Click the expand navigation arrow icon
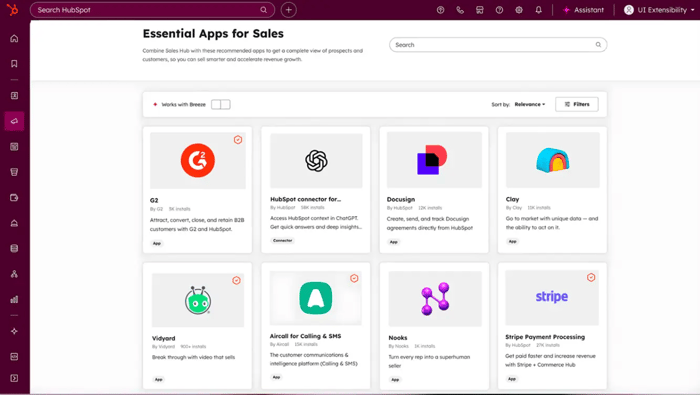The width and height of the screenshot is (700, 395). click(14, 378)
